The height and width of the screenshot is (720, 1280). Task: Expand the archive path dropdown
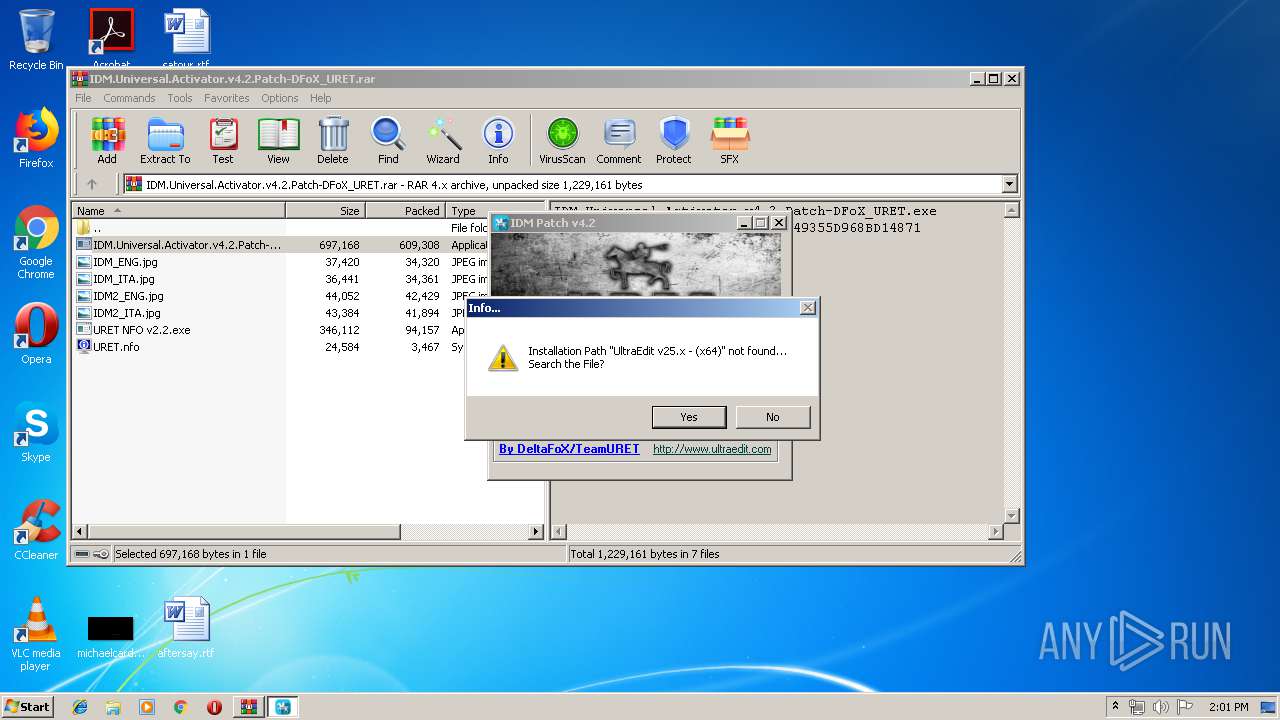1009,184
